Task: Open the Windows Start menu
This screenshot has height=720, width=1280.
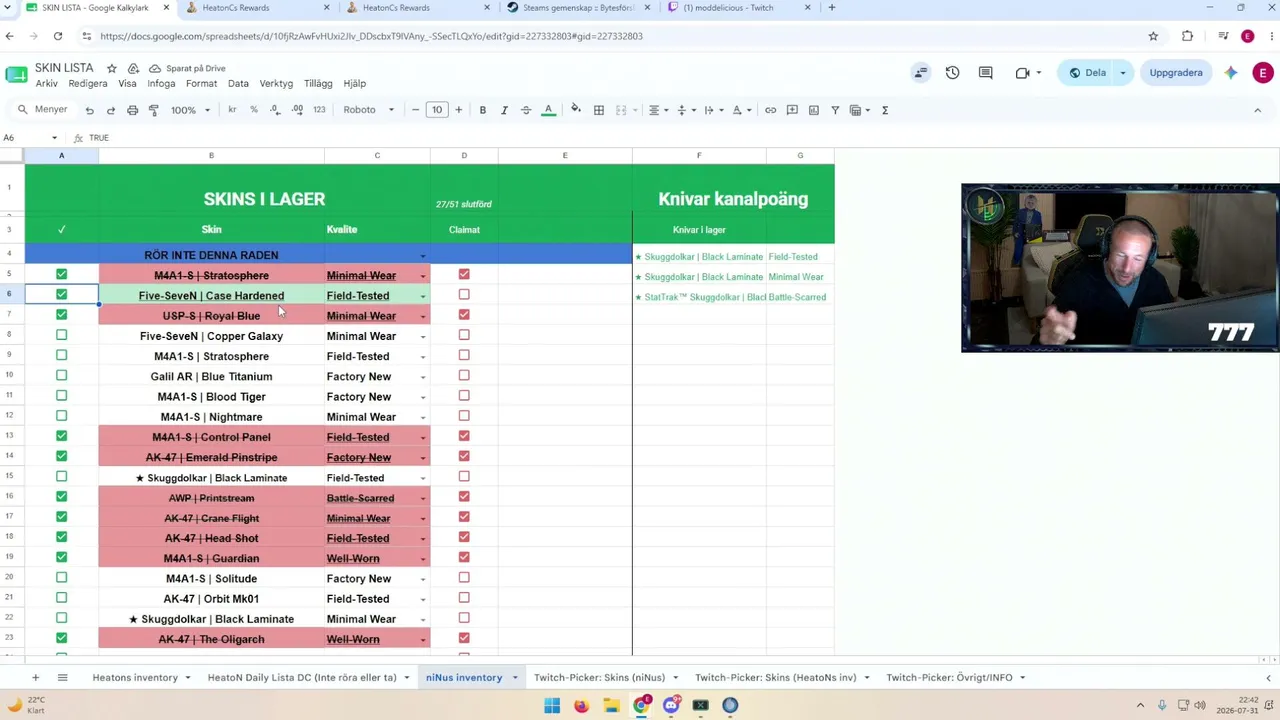Action: [x=552, y=706]
